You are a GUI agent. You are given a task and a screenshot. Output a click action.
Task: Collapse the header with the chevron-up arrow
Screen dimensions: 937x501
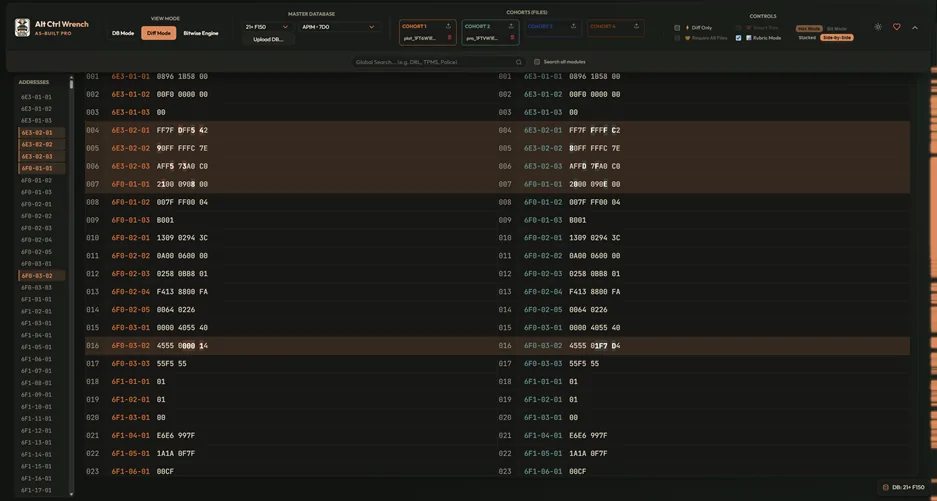pos(915,28)
